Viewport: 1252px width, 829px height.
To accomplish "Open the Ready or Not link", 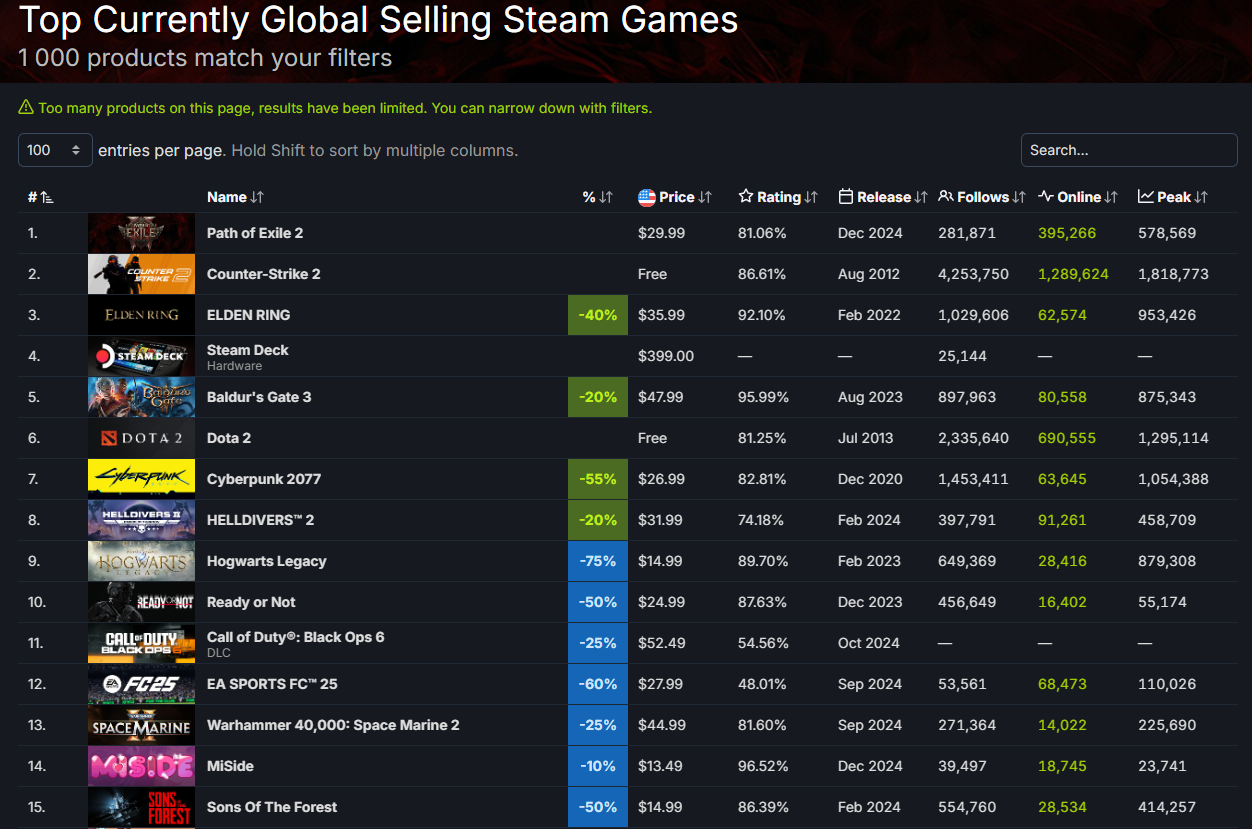I will point(251,602).
